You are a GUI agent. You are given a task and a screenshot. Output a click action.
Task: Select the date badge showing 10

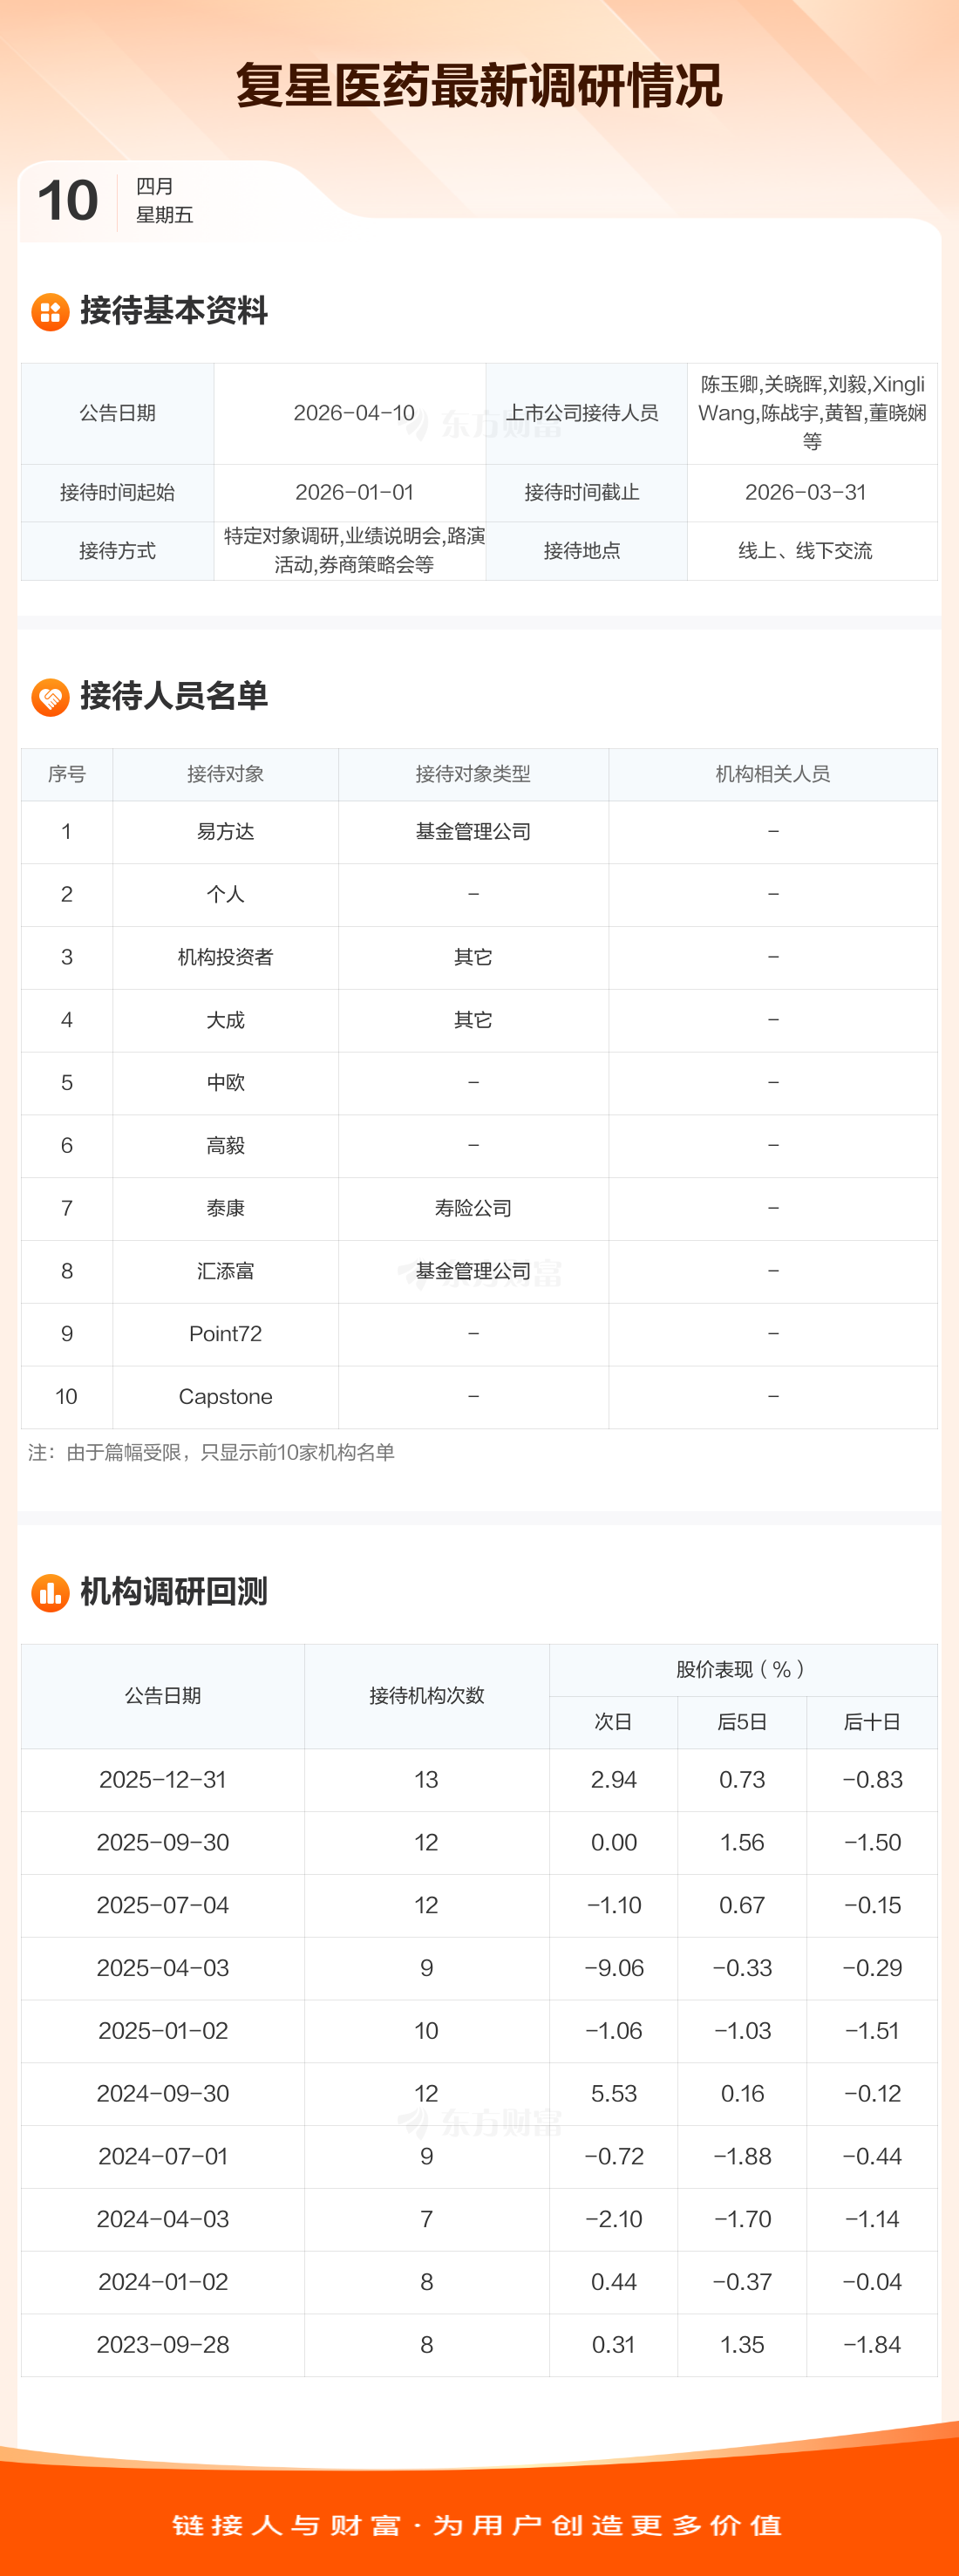click(68, 201)
